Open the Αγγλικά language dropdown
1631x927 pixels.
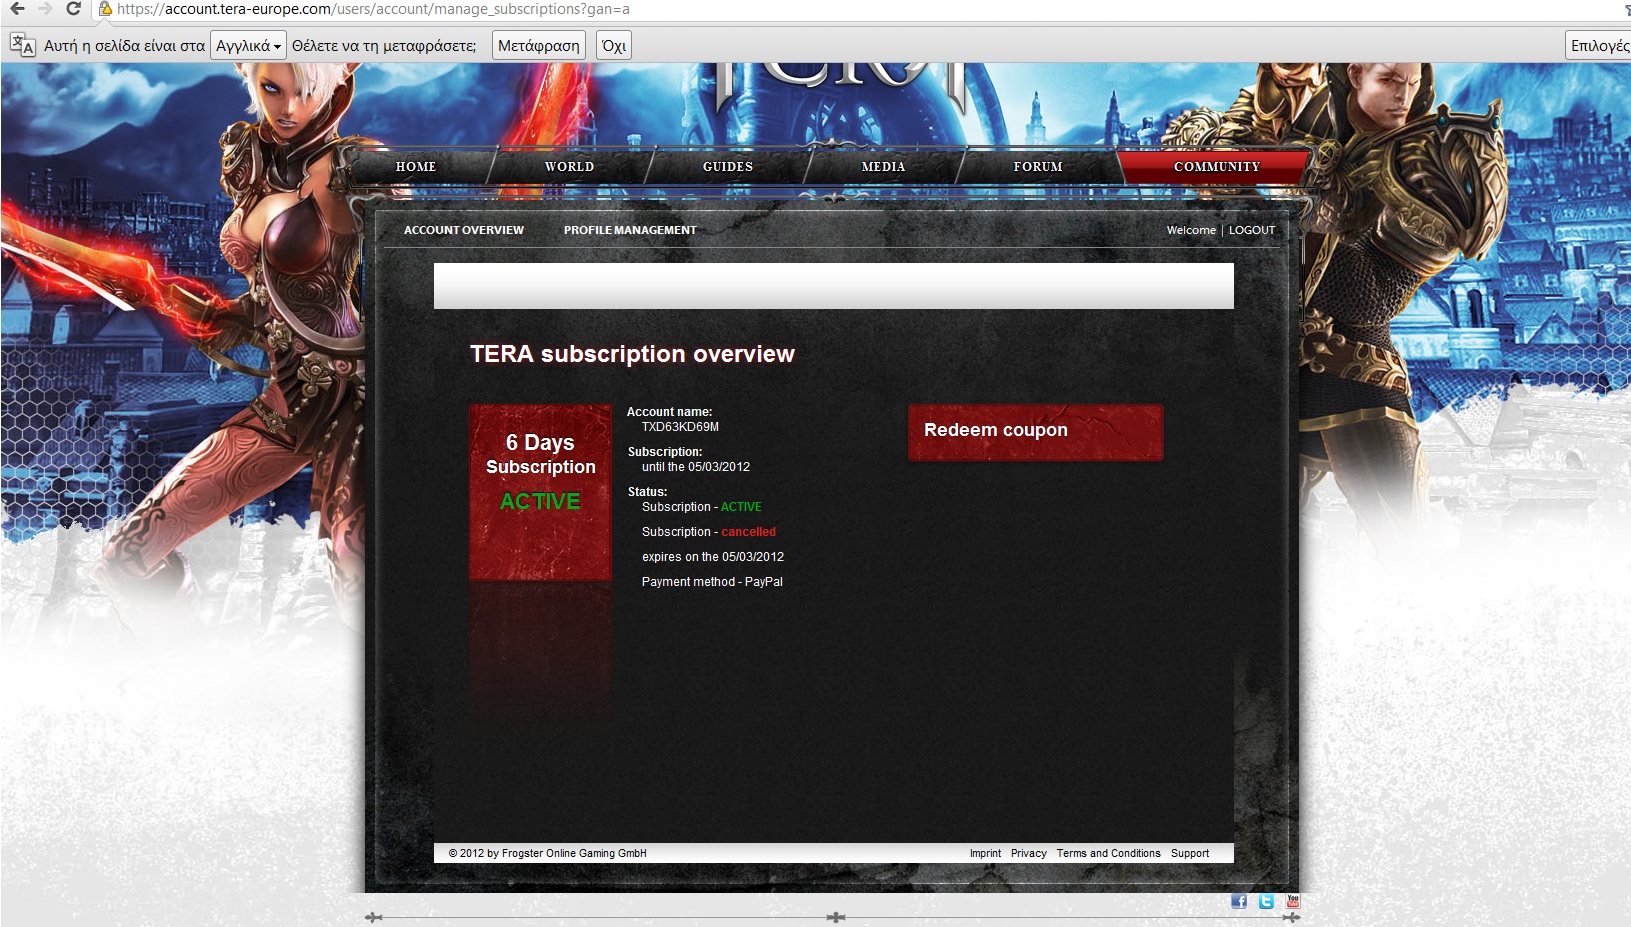click(x=248, y=45)
